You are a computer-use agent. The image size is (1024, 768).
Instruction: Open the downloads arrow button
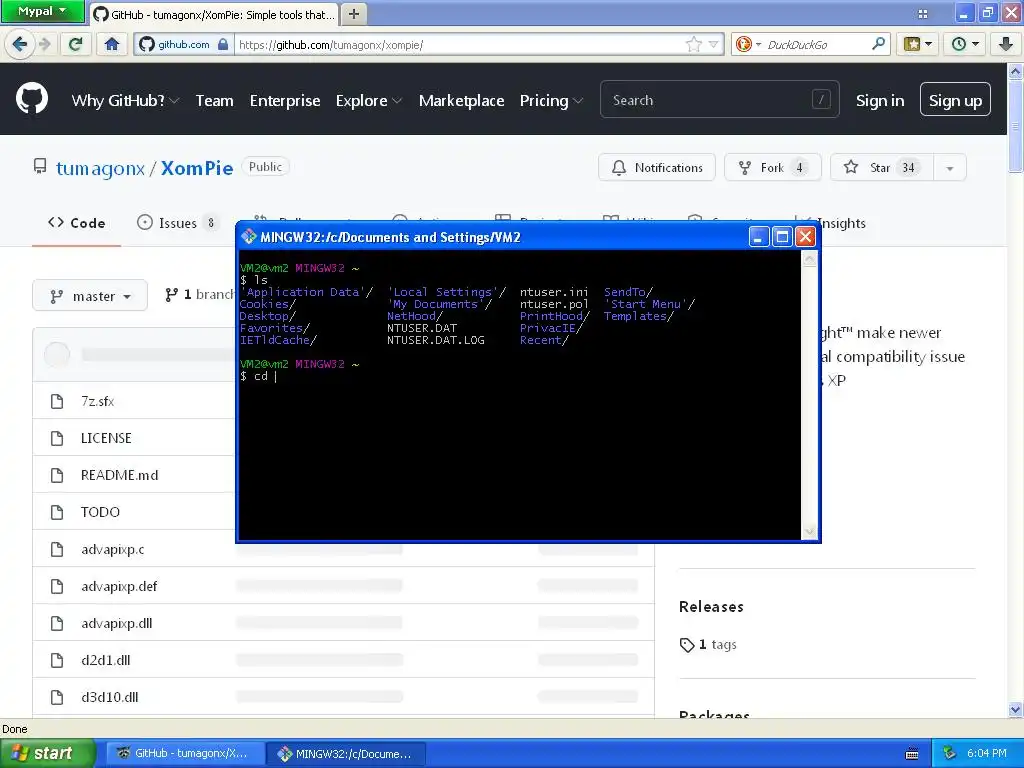pos(1006,44)
